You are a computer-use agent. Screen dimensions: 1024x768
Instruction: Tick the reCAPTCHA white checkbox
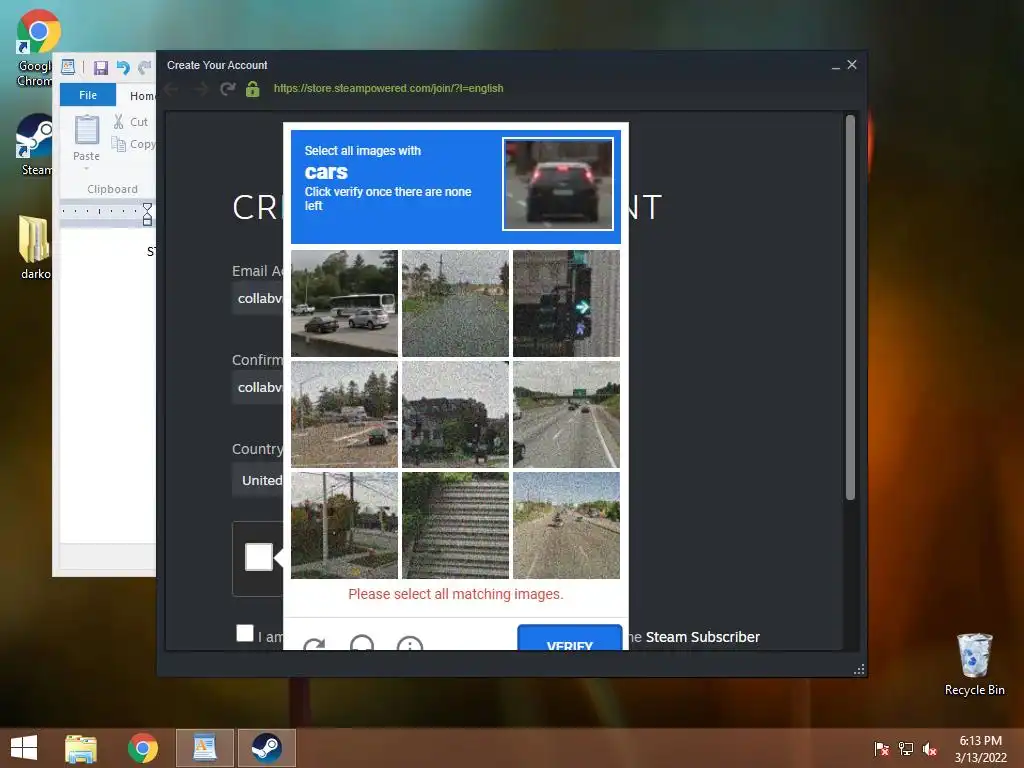coord(259,557)
